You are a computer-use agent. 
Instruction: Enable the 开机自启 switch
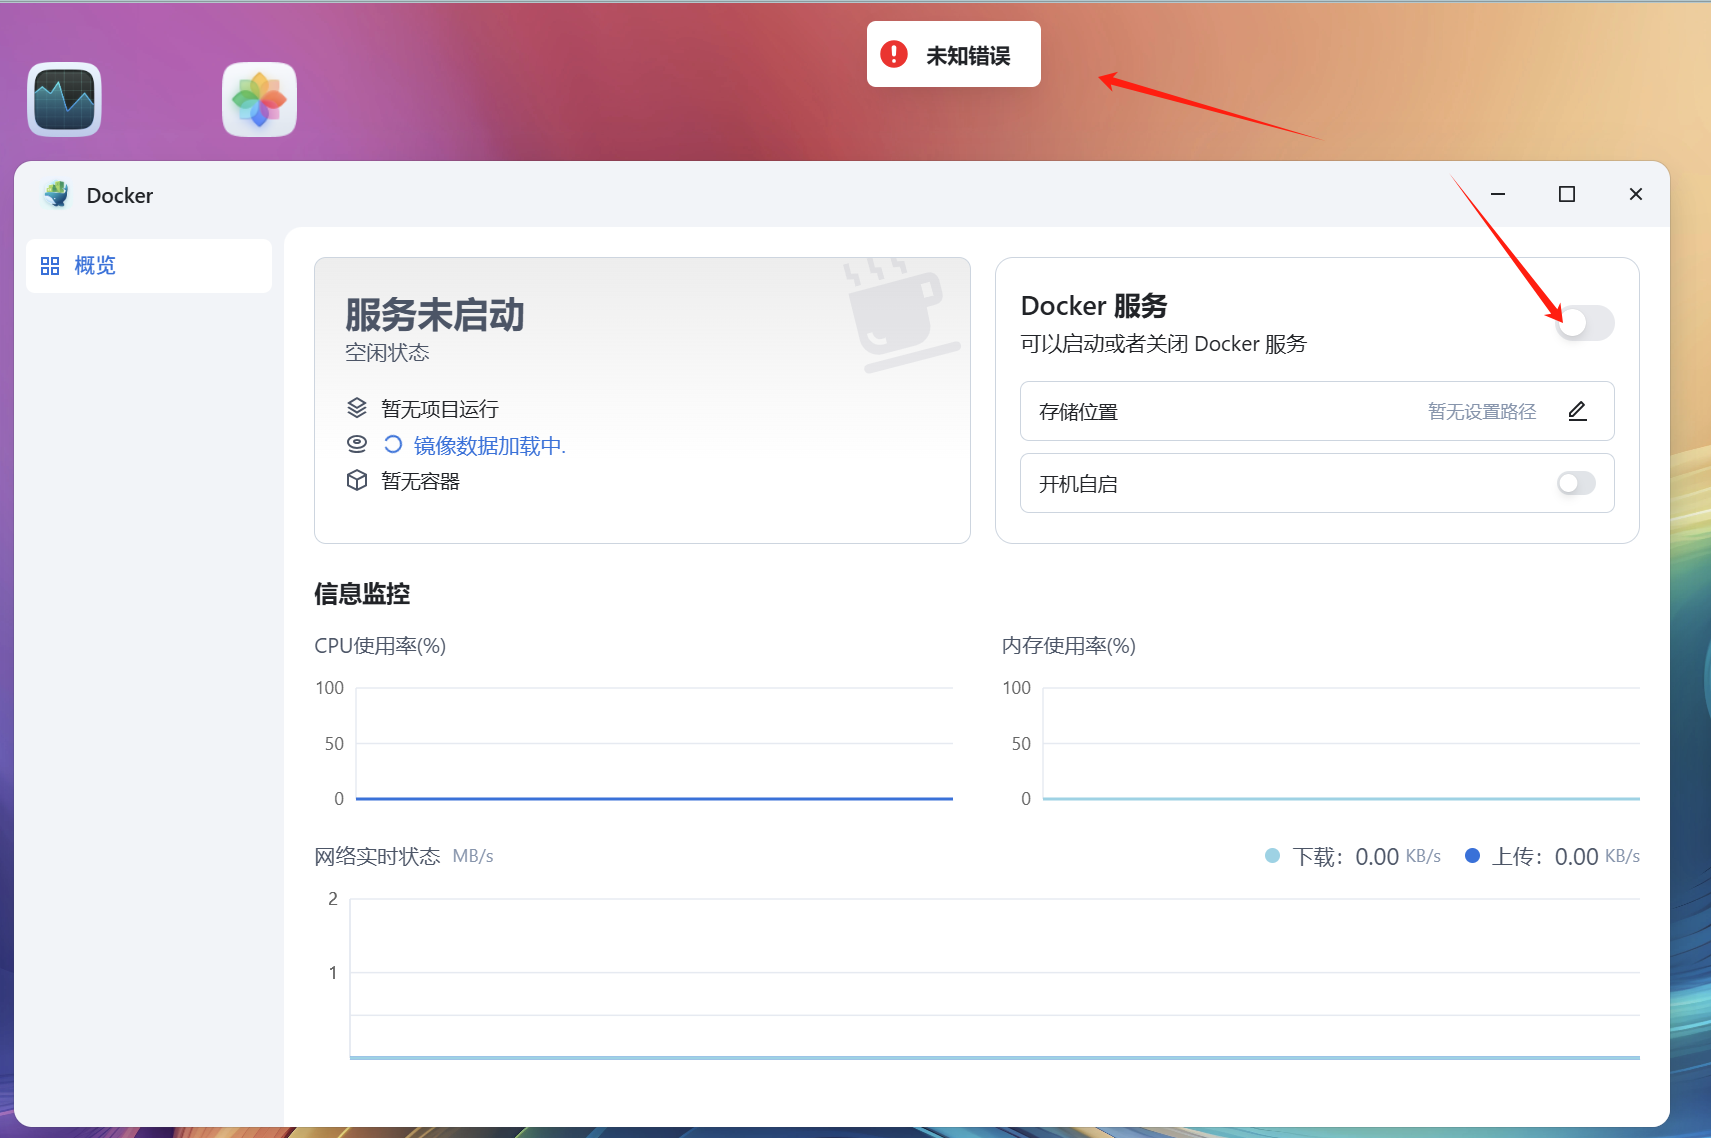click(1576, 483)
